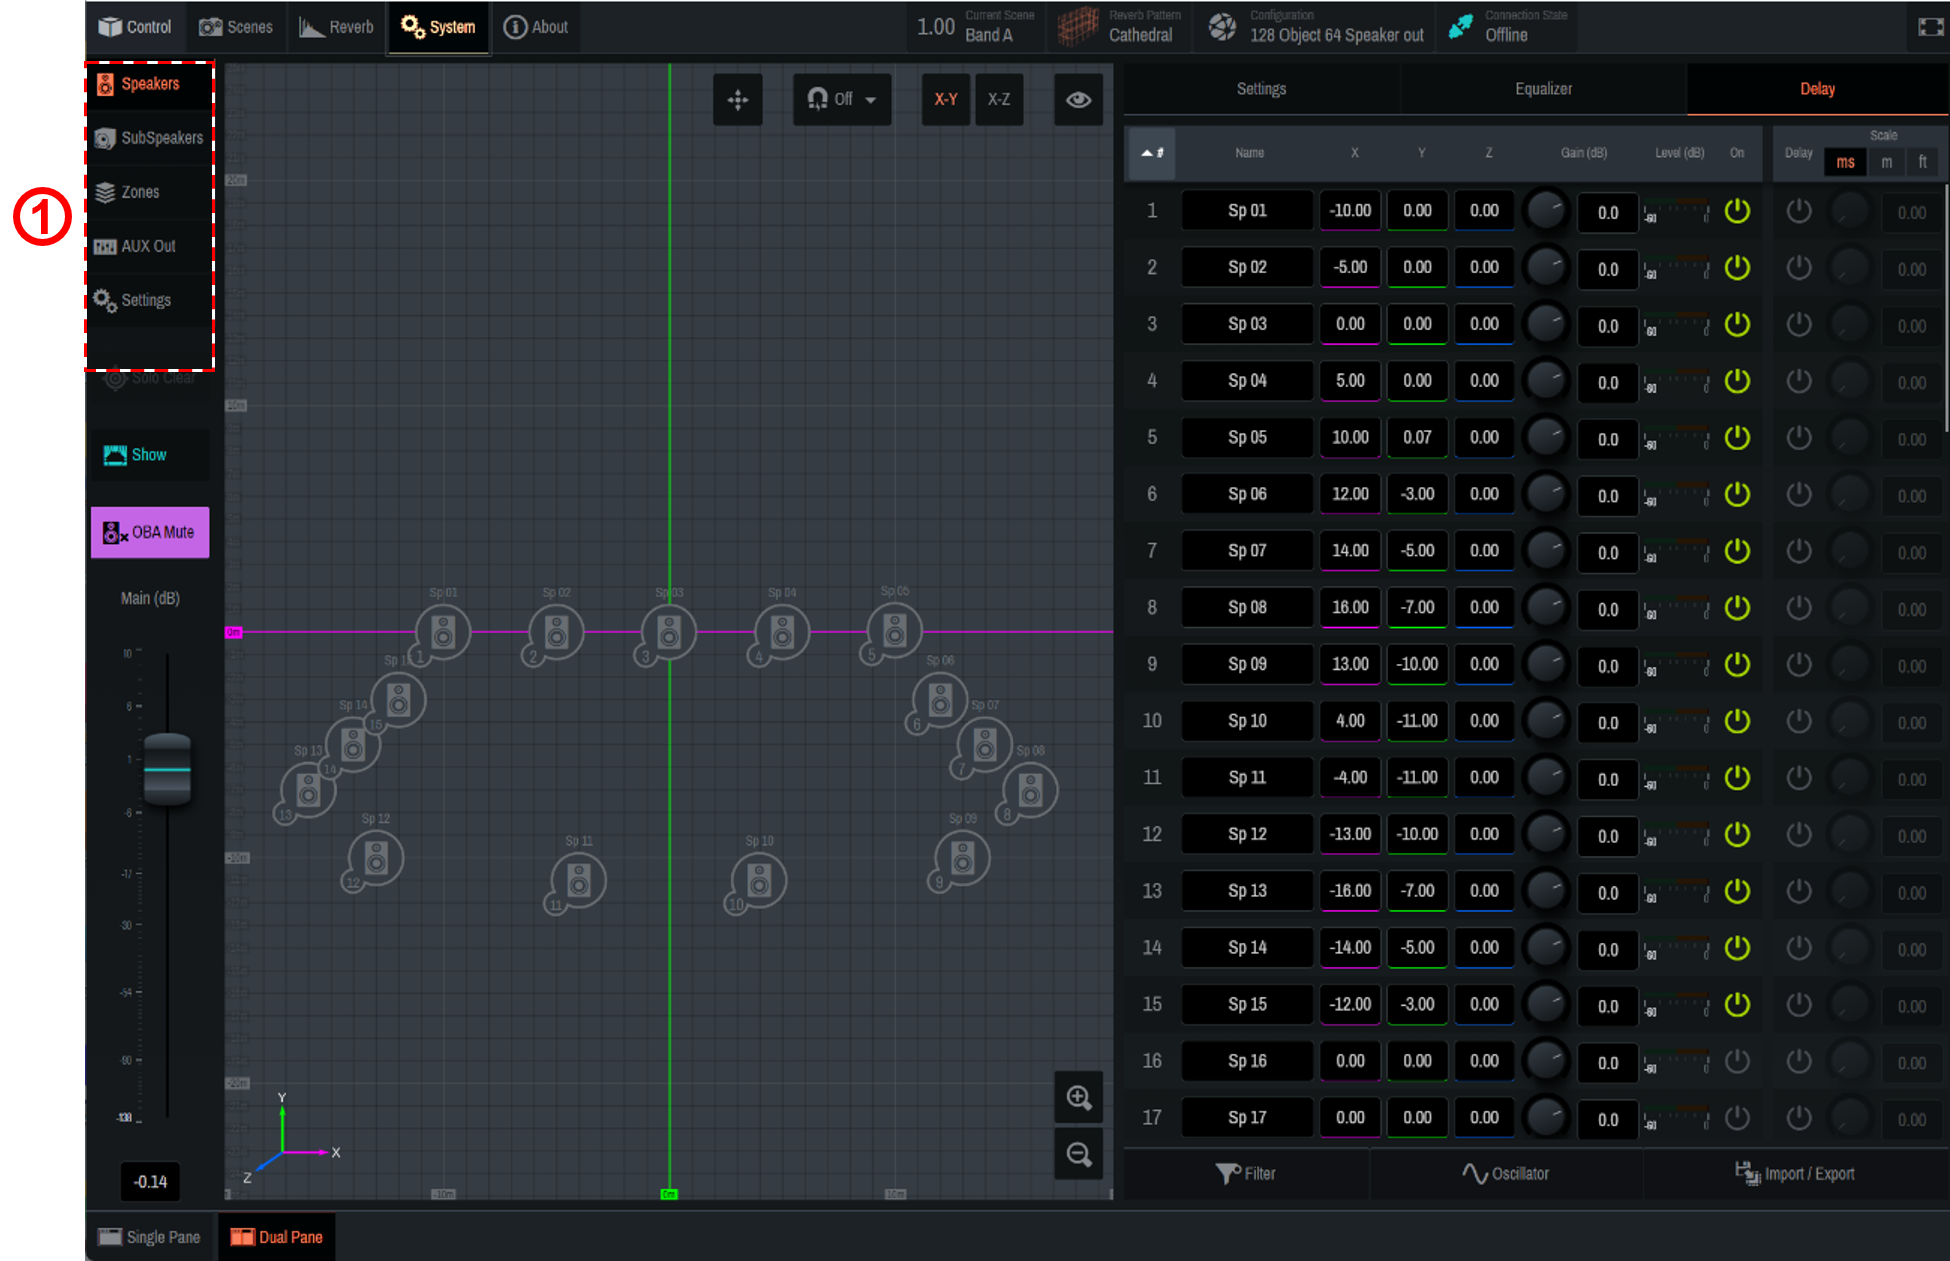1950x1261 pixels.
Task: Open the snap Off dropdown
Action: click(841, 100)
